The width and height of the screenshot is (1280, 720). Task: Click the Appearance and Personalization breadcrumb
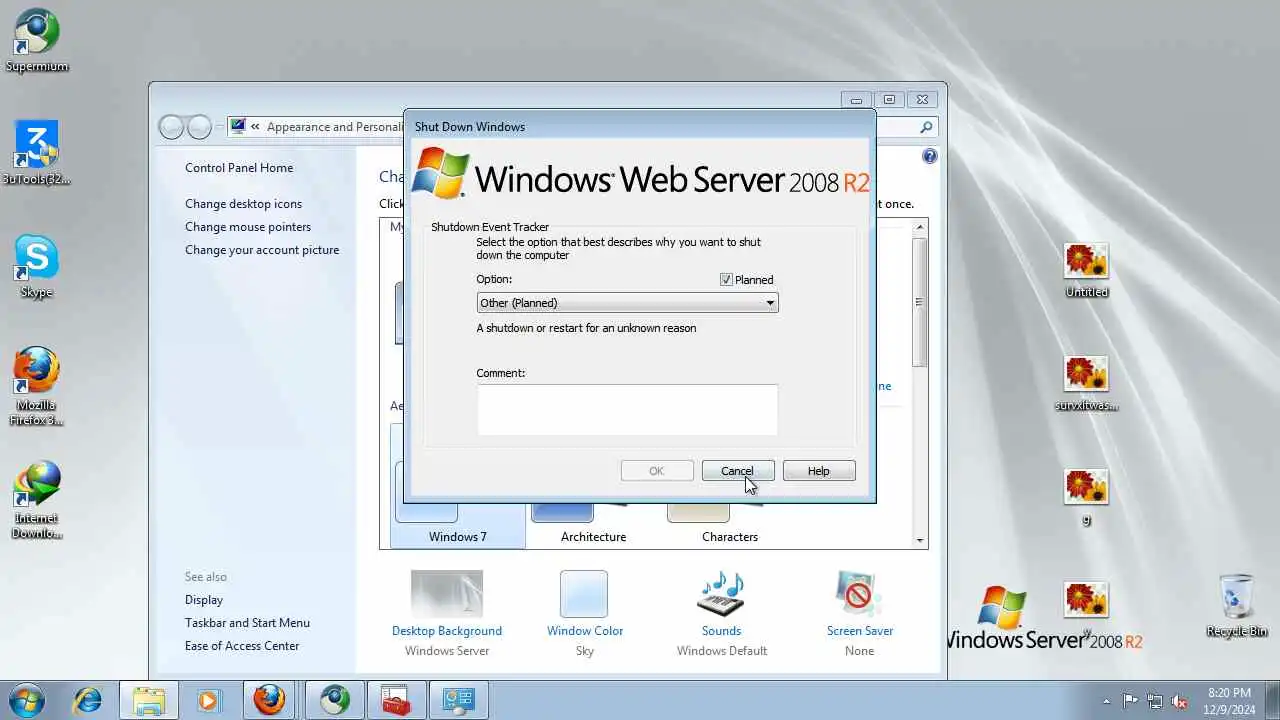[334, 127]
